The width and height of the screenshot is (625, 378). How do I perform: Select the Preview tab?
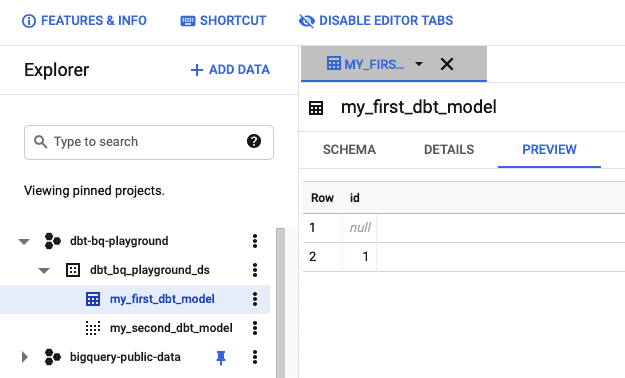click(549, 150)
